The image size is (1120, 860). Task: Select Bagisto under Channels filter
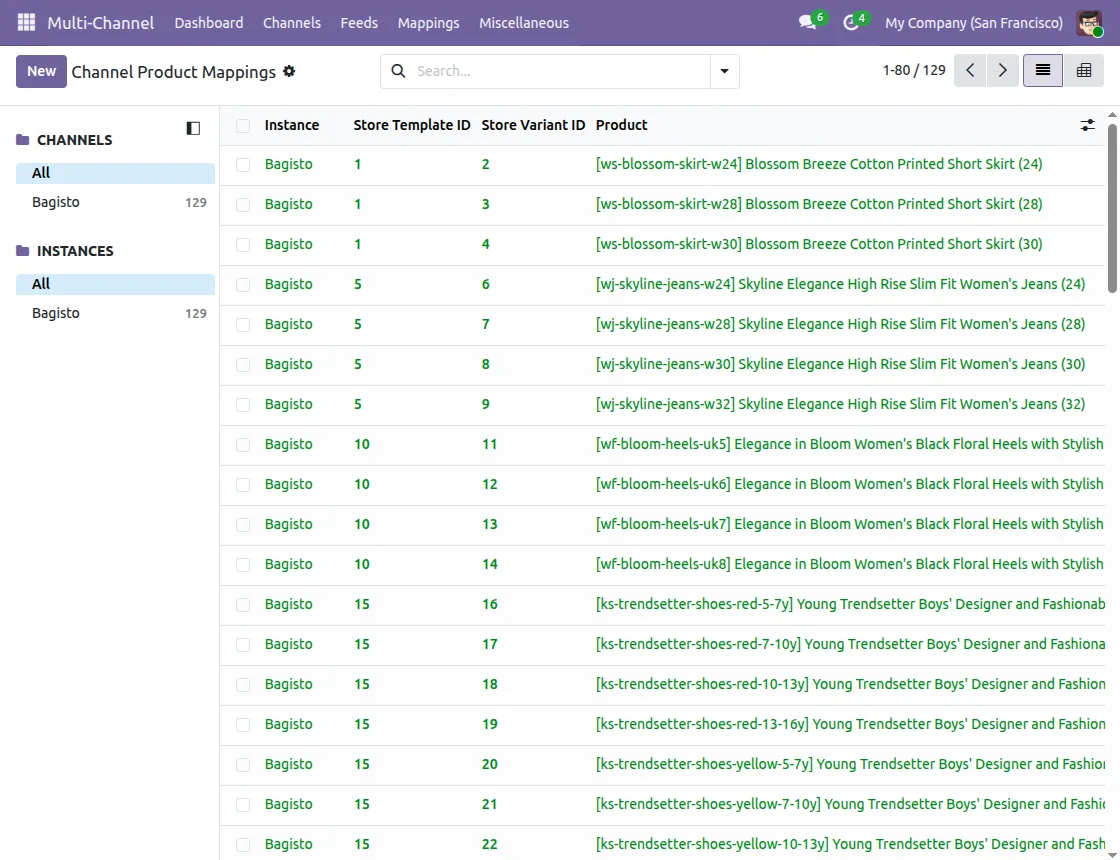point(115,202)
